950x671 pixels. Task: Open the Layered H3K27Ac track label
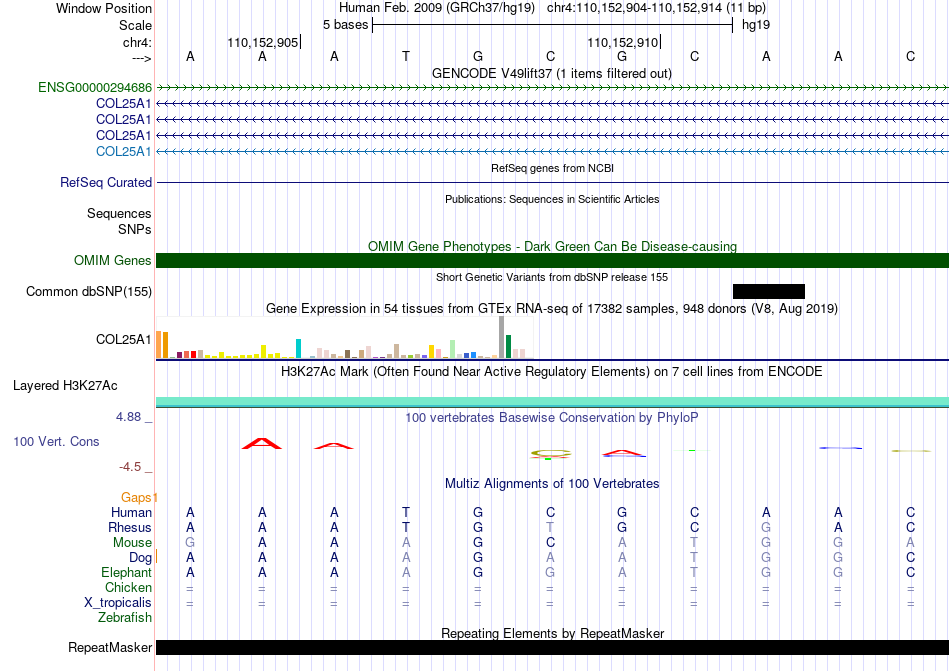pos(65,386)
